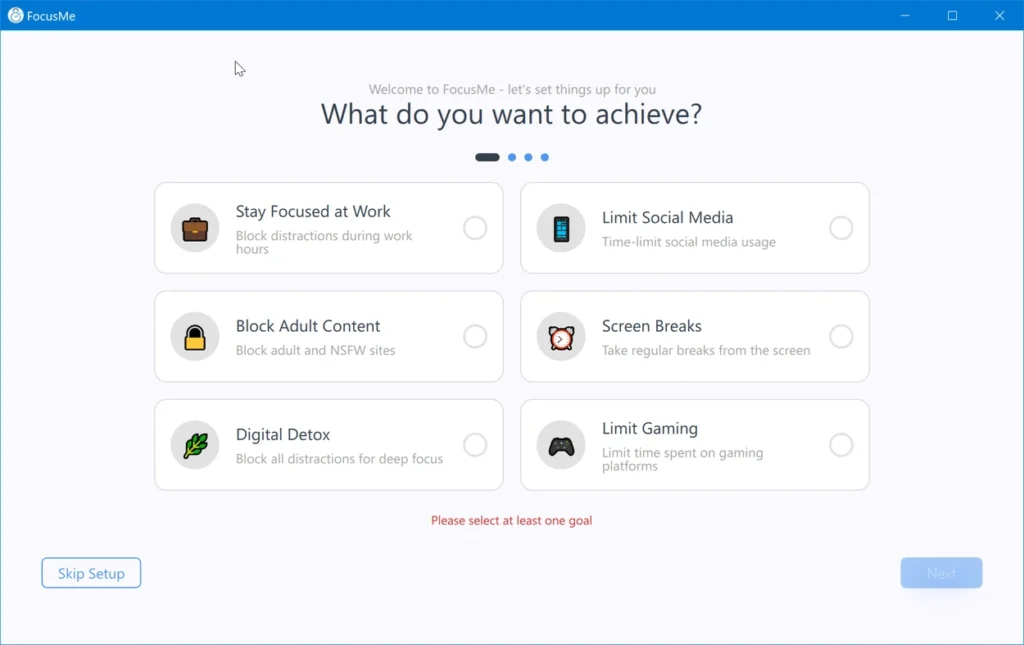Click the current step pill indicator
Screen dimensions: 1024x645
pyautogui.click(x=487, y=157)
